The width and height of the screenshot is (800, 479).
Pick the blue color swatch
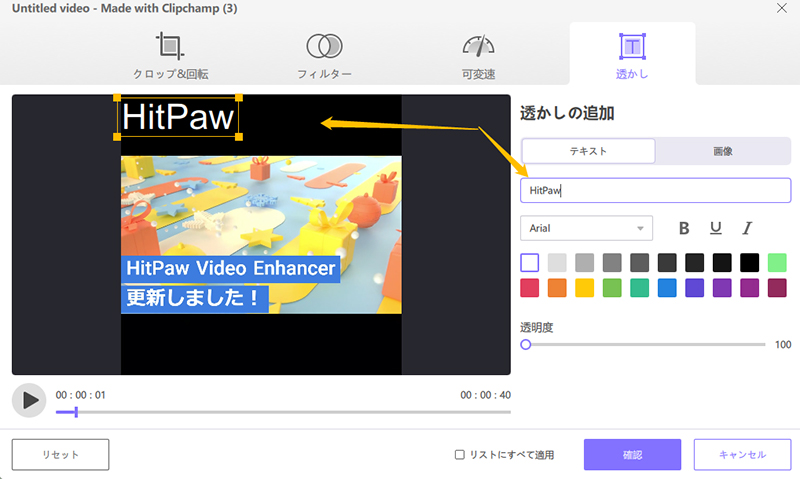[x=667, y=288]
